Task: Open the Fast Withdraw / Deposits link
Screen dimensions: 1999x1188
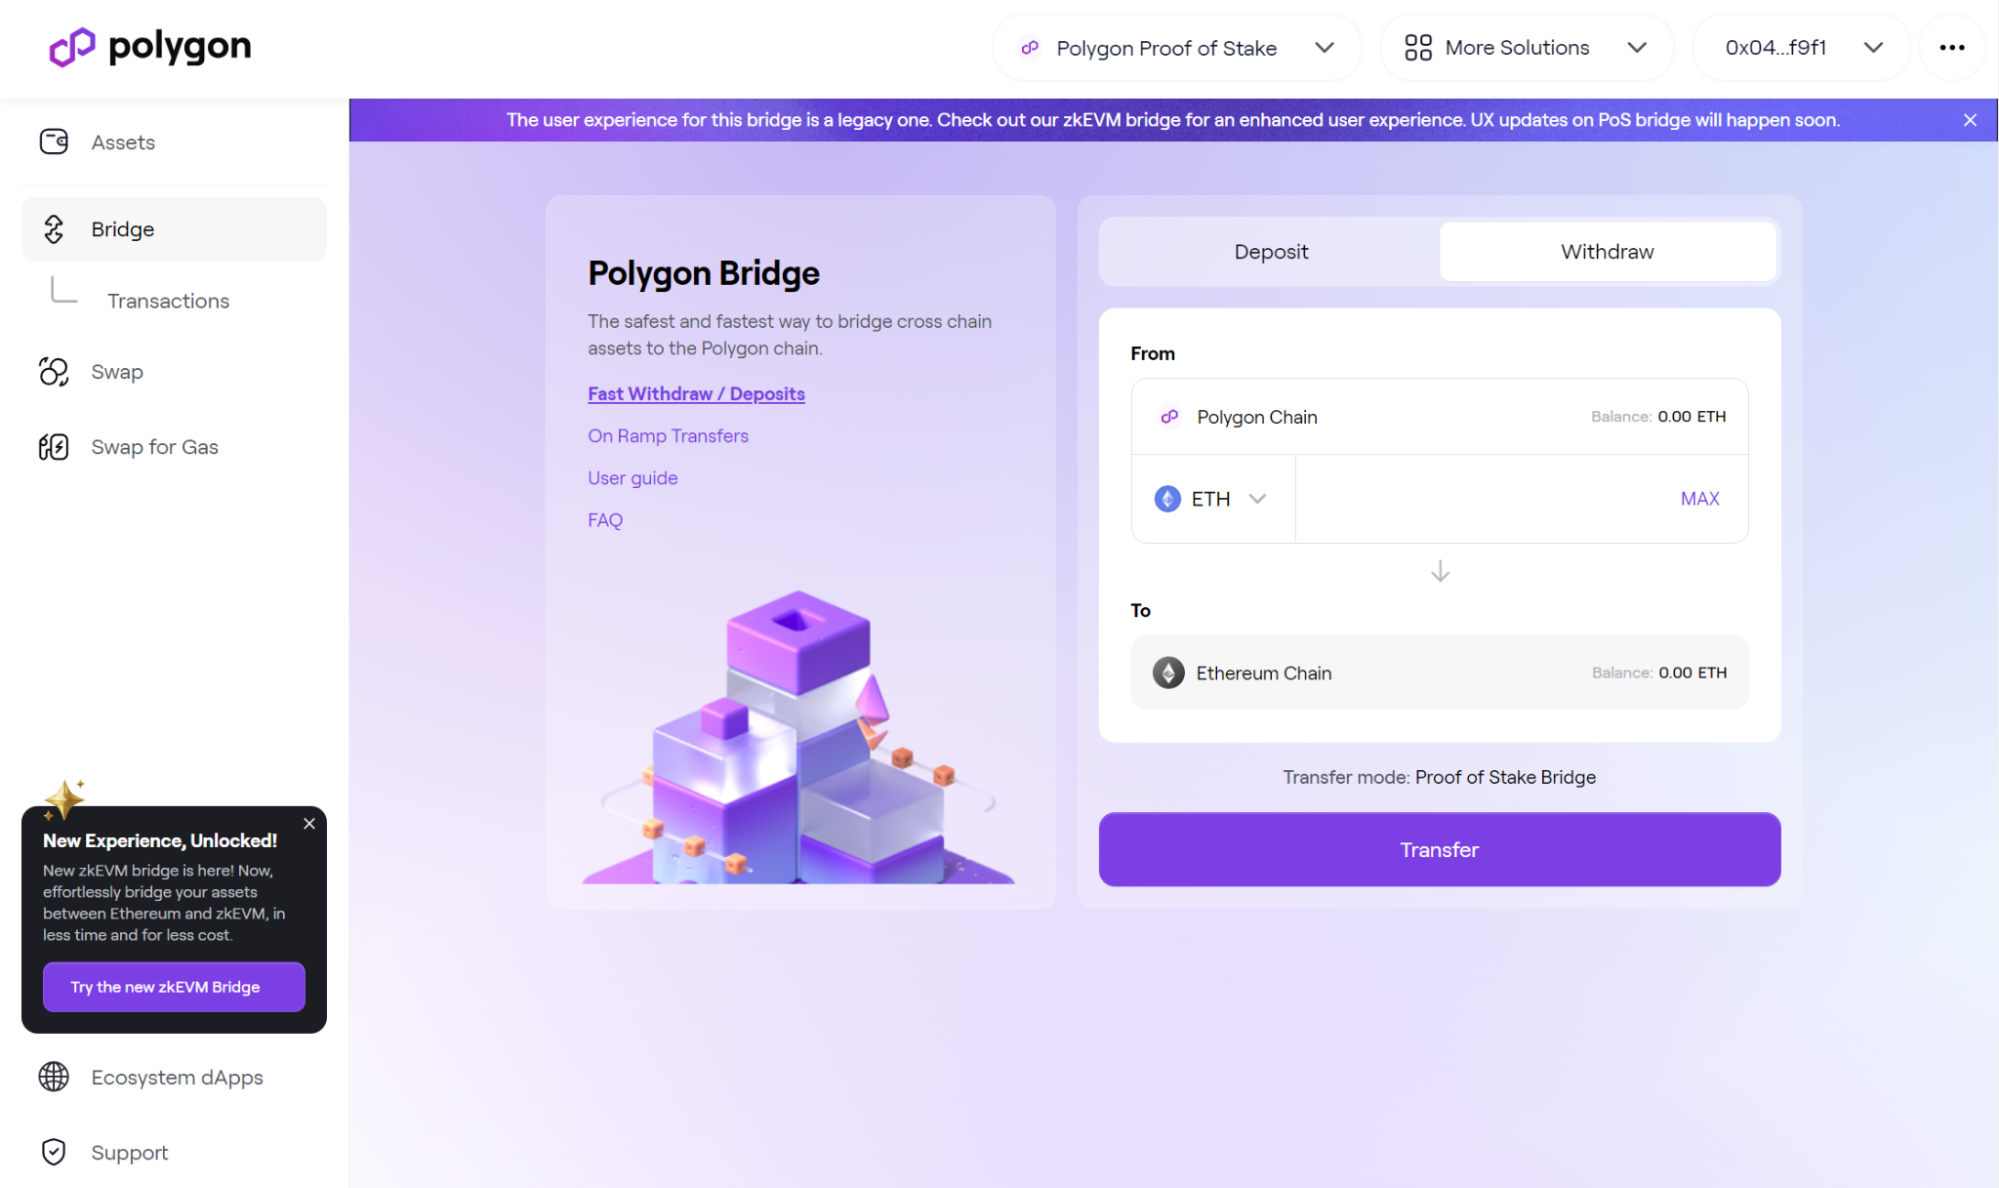Action: pos(696,393)
